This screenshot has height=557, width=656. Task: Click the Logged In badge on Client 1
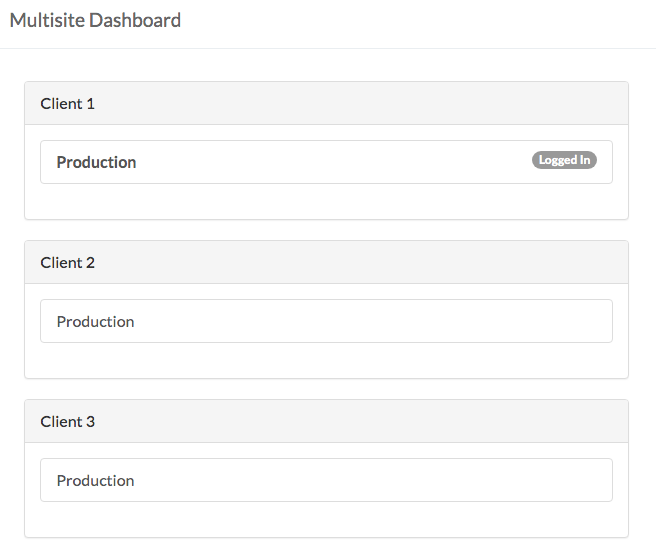tap(564, 160)
